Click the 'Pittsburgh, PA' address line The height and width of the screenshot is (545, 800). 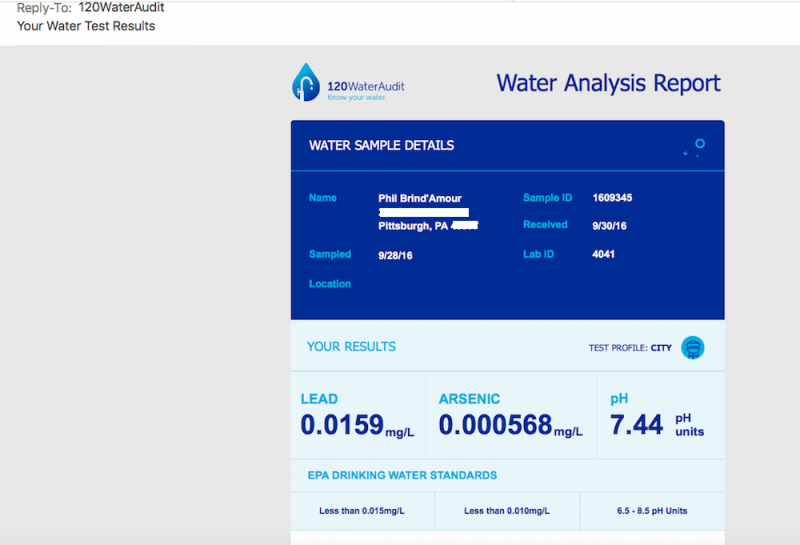coord(413,226)
